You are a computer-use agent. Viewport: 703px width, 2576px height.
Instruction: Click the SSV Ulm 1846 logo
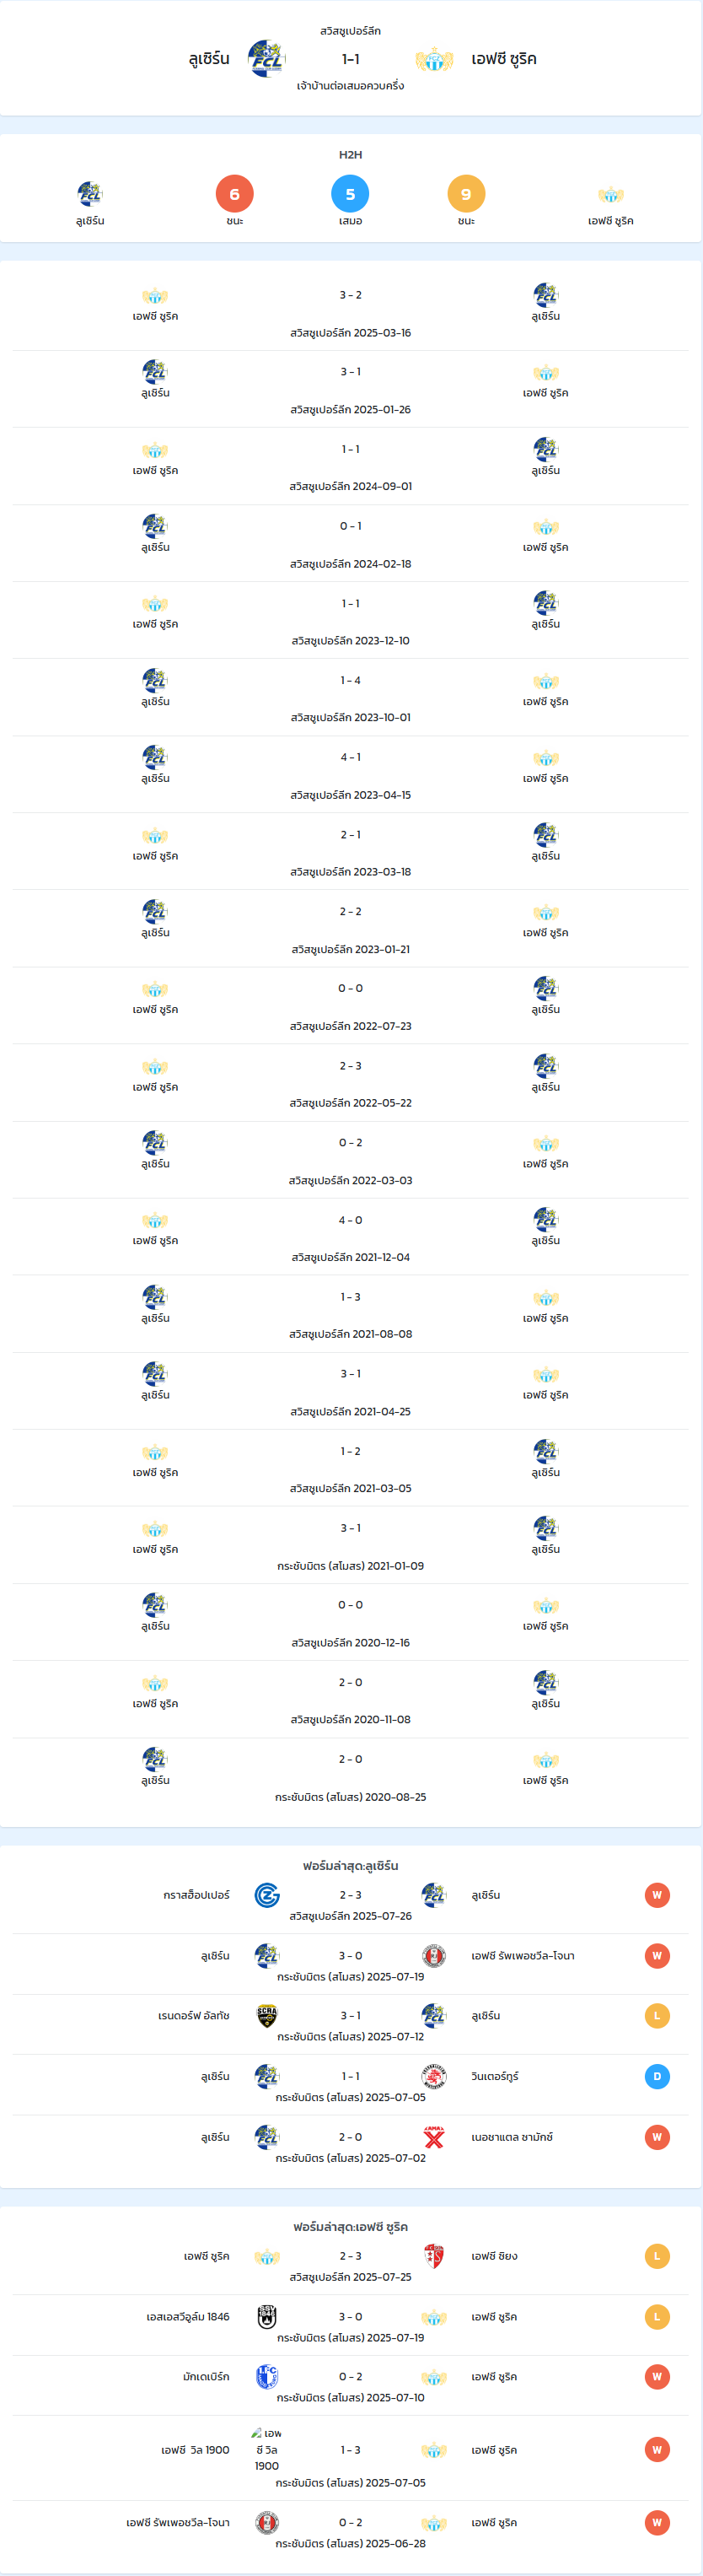pos(267,2316)
